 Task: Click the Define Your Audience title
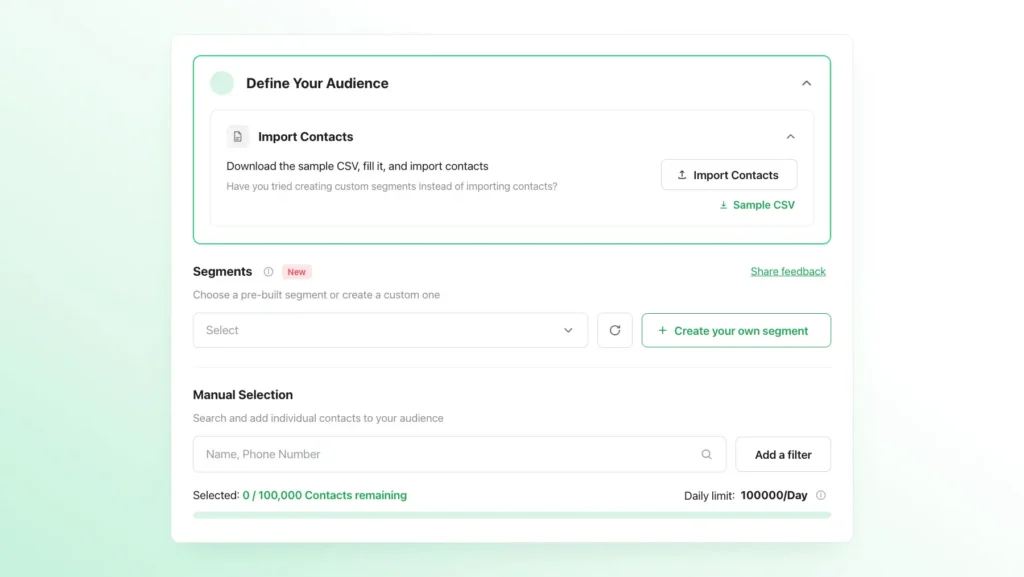[x=317, y=84]
